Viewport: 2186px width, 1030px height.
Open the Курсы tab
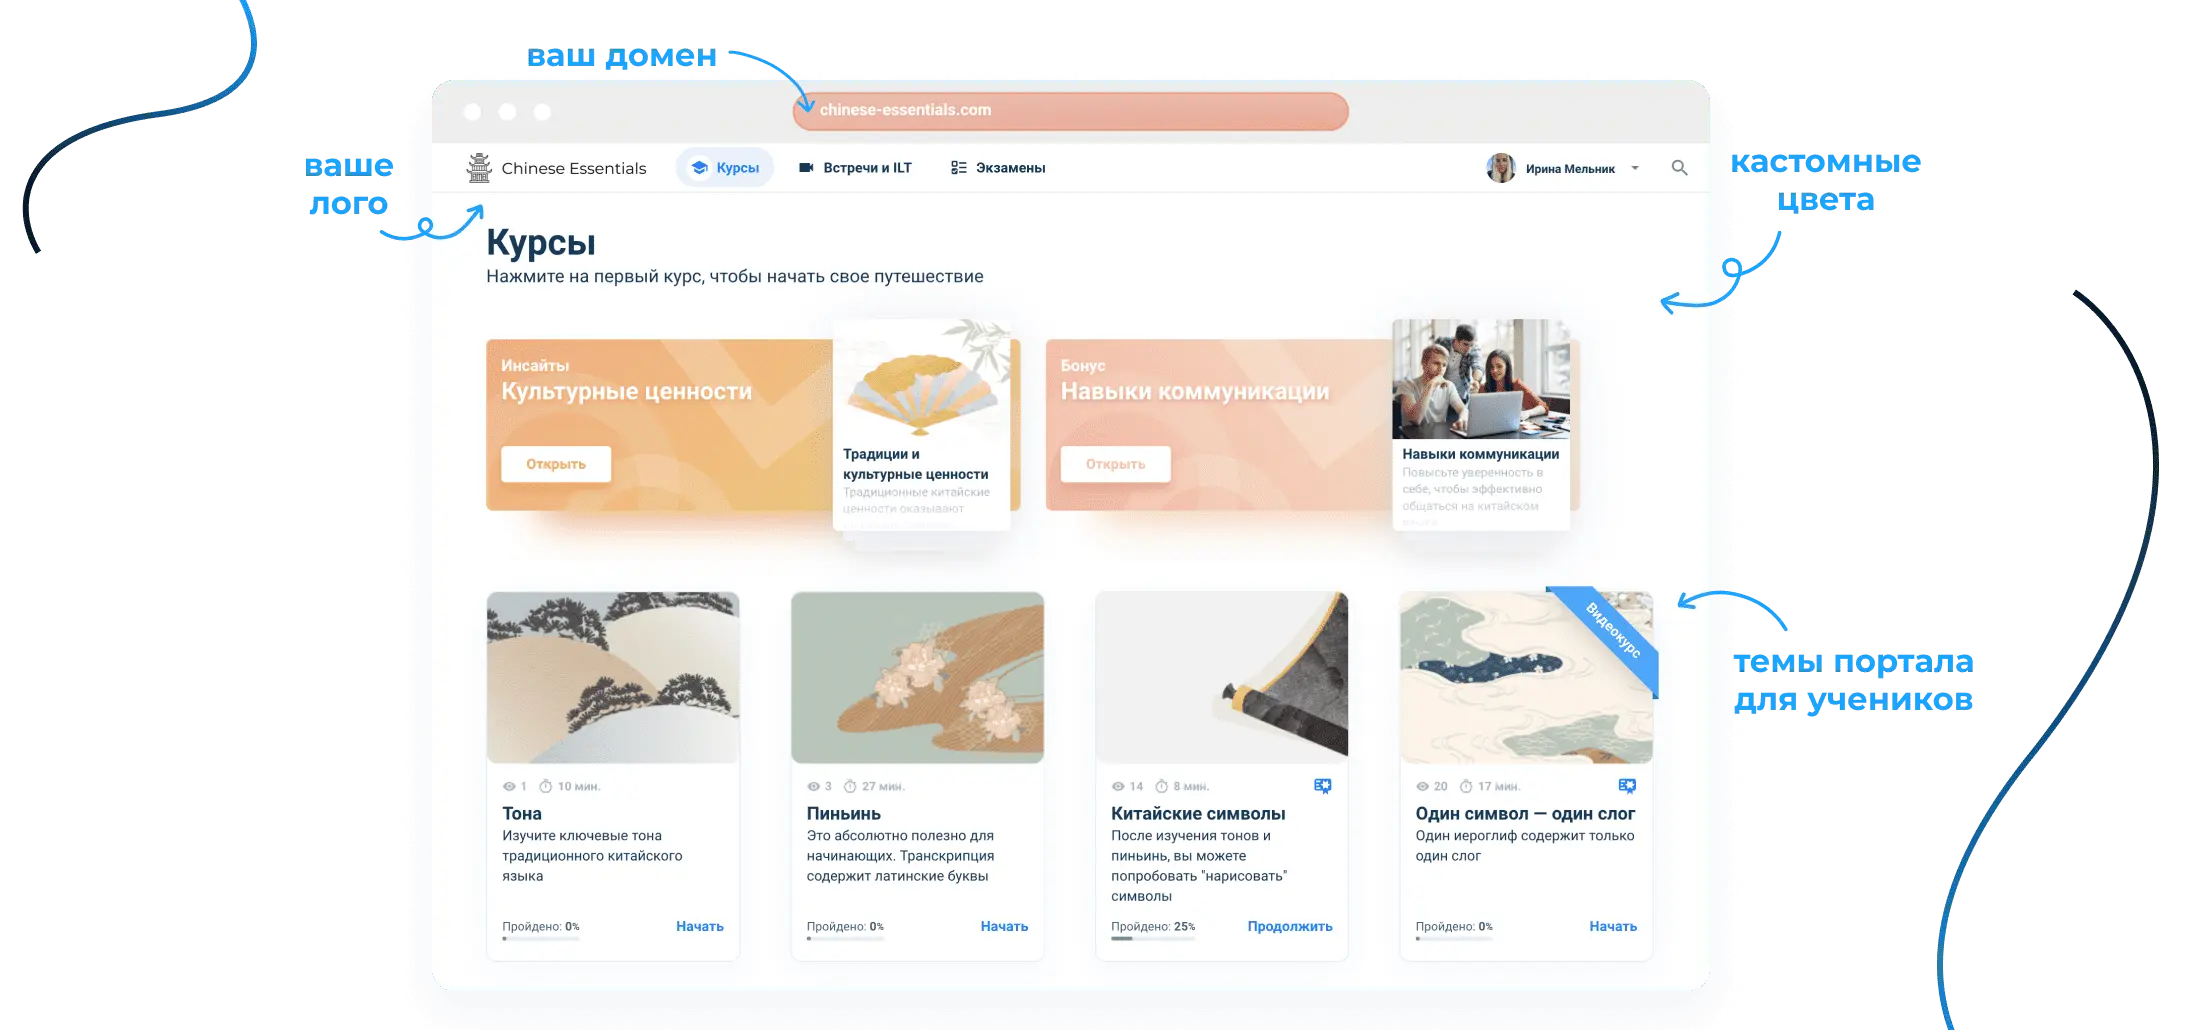(x=725, y=168)
